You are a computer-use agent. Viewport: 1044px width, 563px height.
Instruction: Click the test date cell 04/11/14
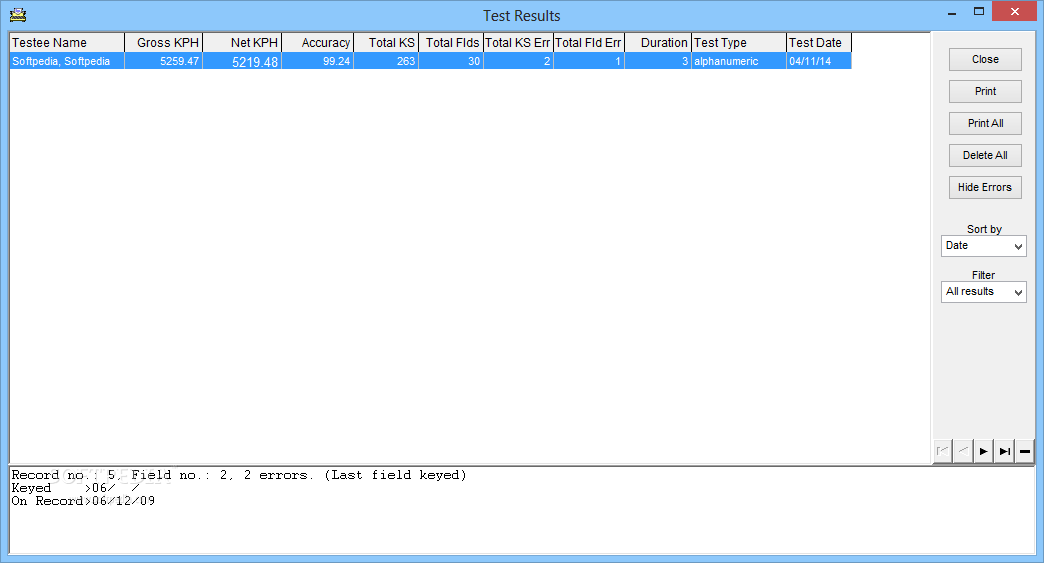point(819,61)
